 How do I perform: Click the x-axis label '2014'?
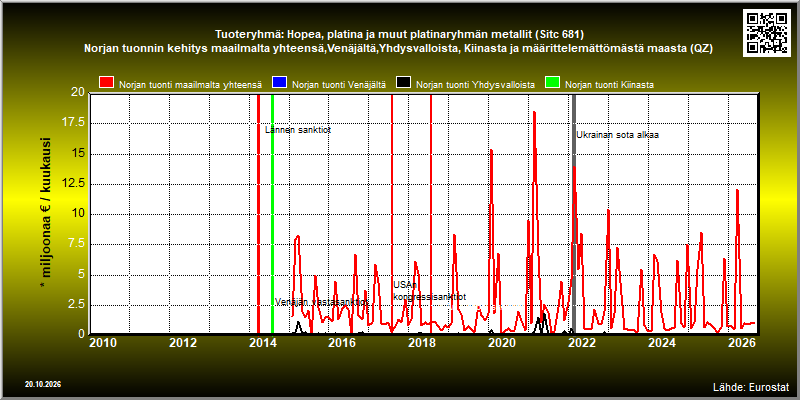click(263, 343)
